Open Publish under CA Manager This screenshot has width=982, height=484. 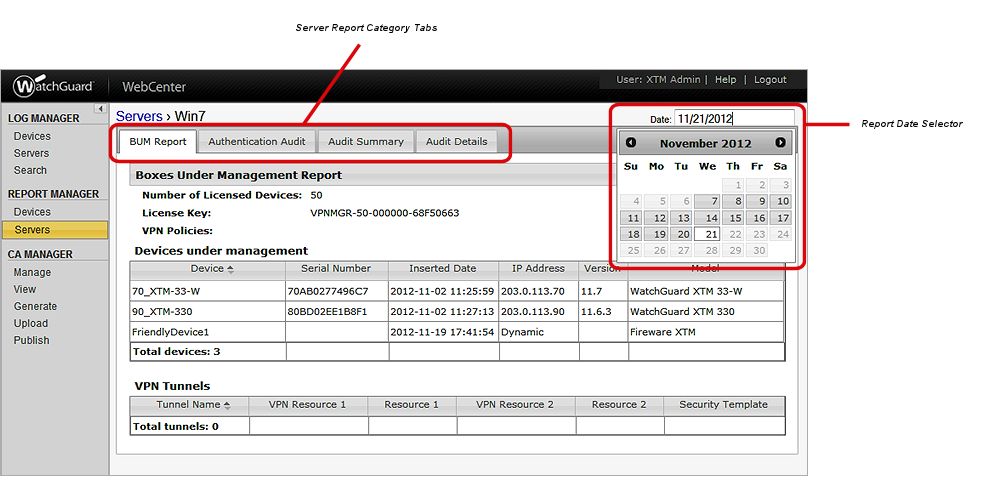[x=31, y=340]
